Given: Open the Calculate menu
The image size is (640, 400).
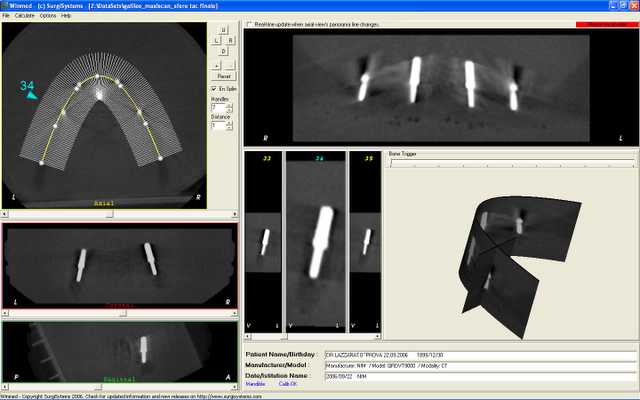Looking at the screenshot, I should tap(24, 16).
